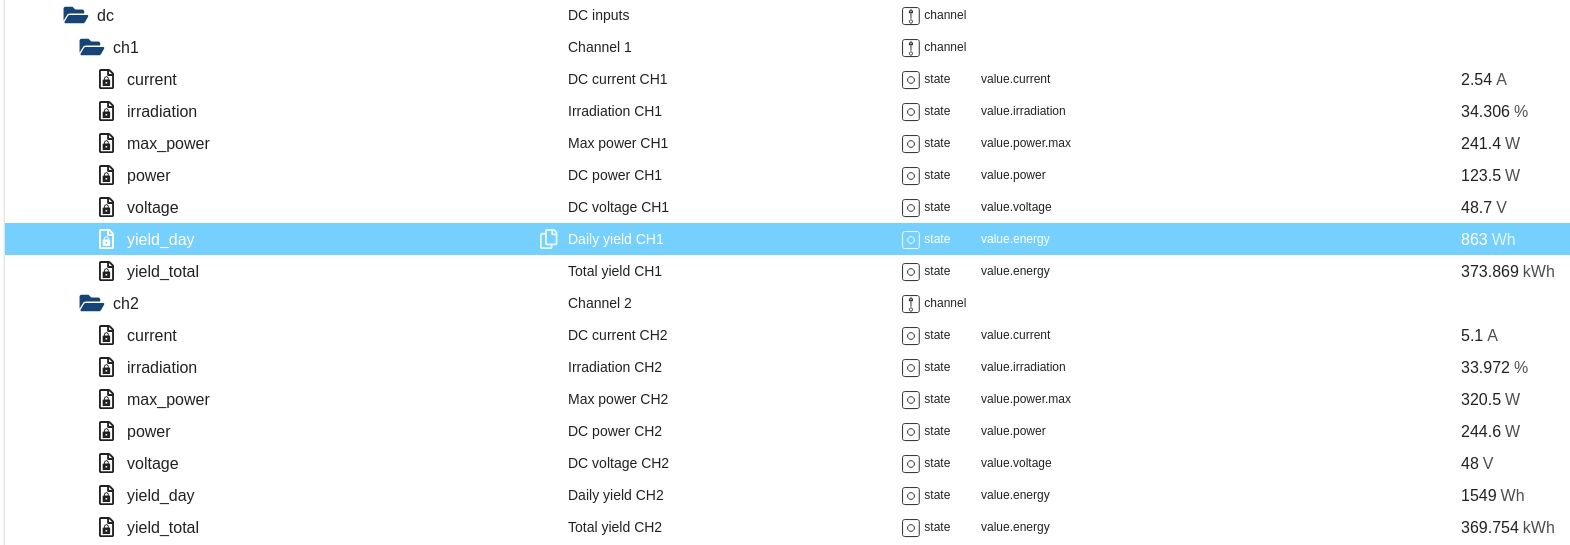Click the 1549 Wh daily yield value
Screen dimensions: 1570x545
pyautogui.click(x=1492, y=495)
